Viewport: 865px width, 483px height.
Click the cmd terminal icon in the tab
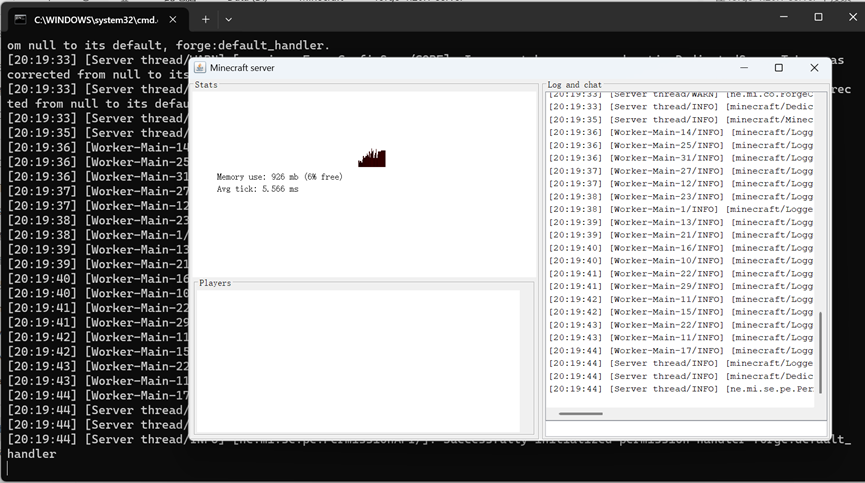(20, 19)
